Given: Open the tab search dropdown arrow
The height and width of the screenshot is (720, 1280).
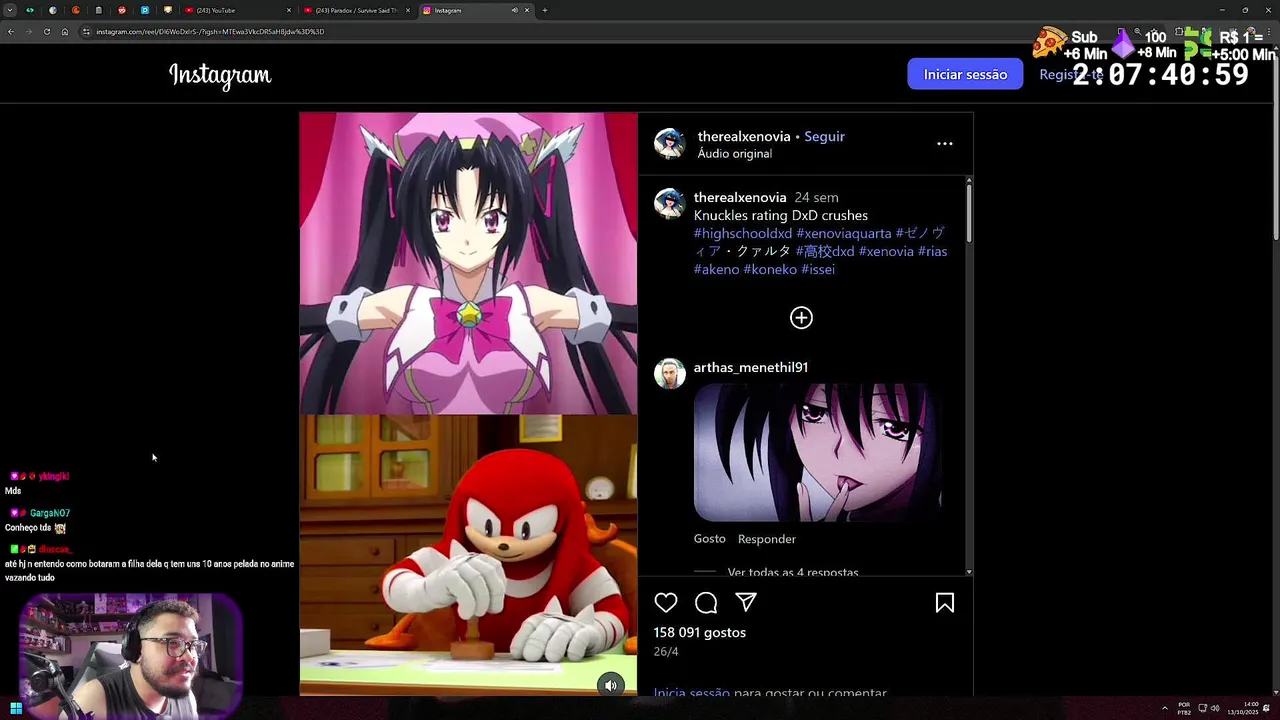Looking at the screenshot, I should coord(9,10).
